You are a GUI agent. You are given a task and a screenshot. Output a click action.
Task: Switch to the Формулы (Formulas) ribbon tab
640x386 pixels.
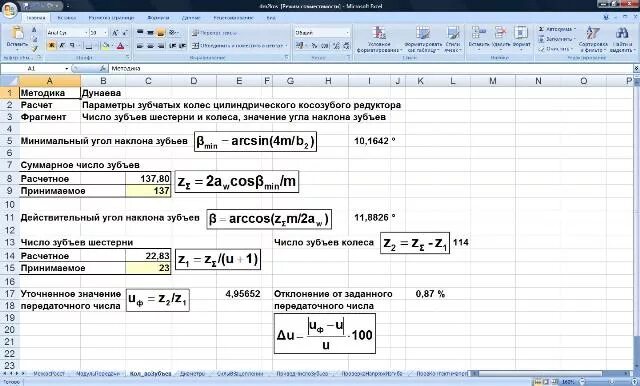coord(158,18)
